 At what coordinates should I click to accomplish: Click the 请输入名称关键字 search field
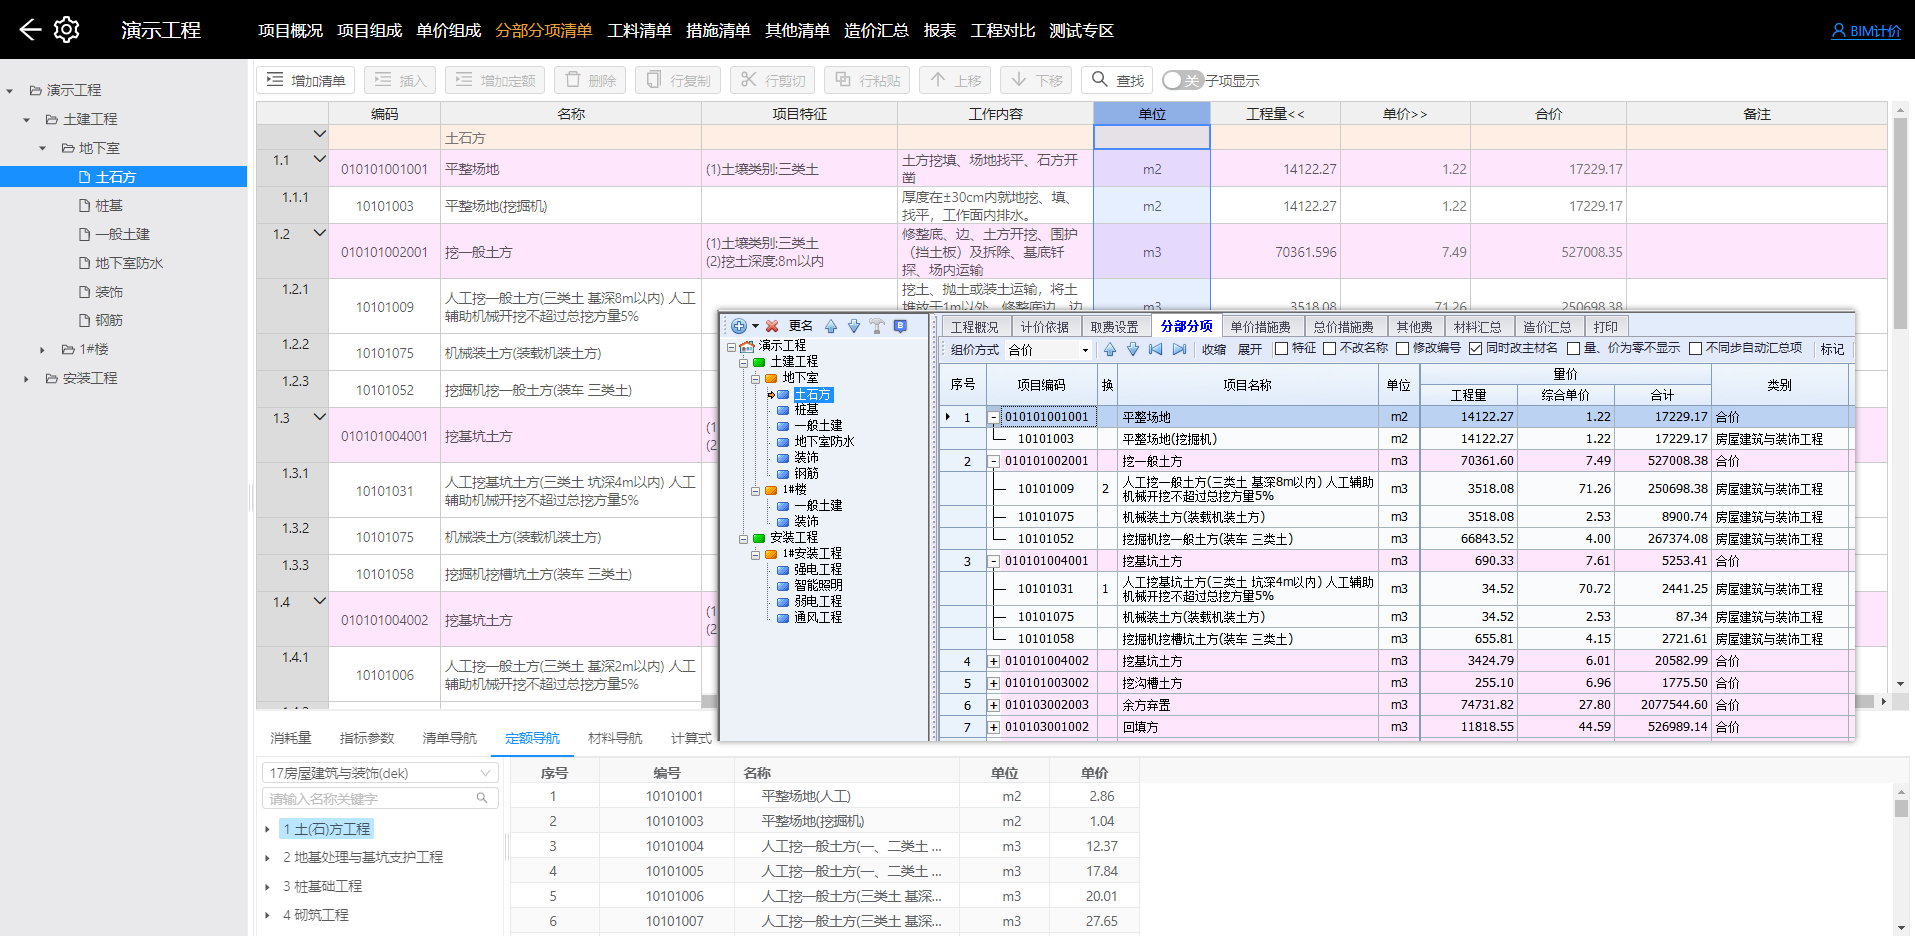(380, 799)
